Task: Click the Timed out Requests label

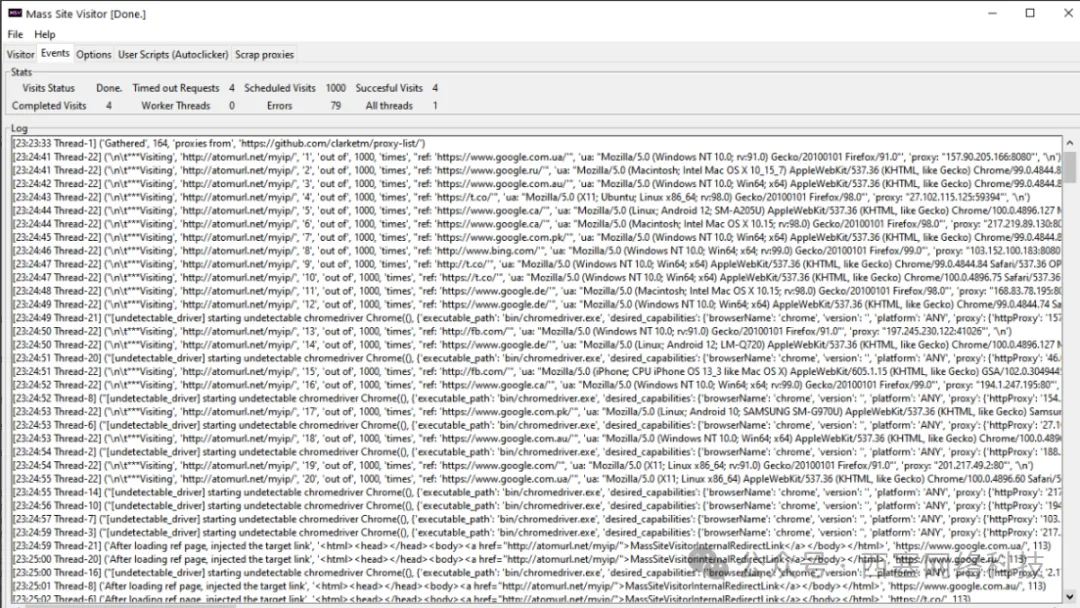Action: coord(176,88)
